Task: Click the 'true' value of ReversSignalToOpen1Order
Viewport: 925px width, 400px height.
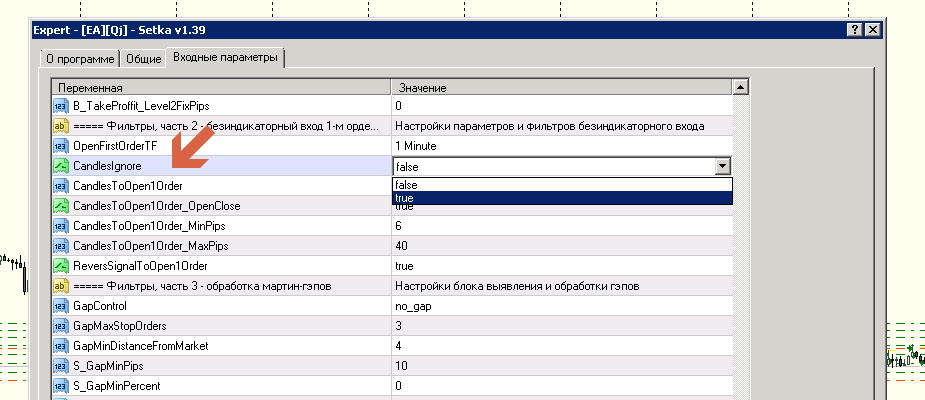Action: click(404, 266)
